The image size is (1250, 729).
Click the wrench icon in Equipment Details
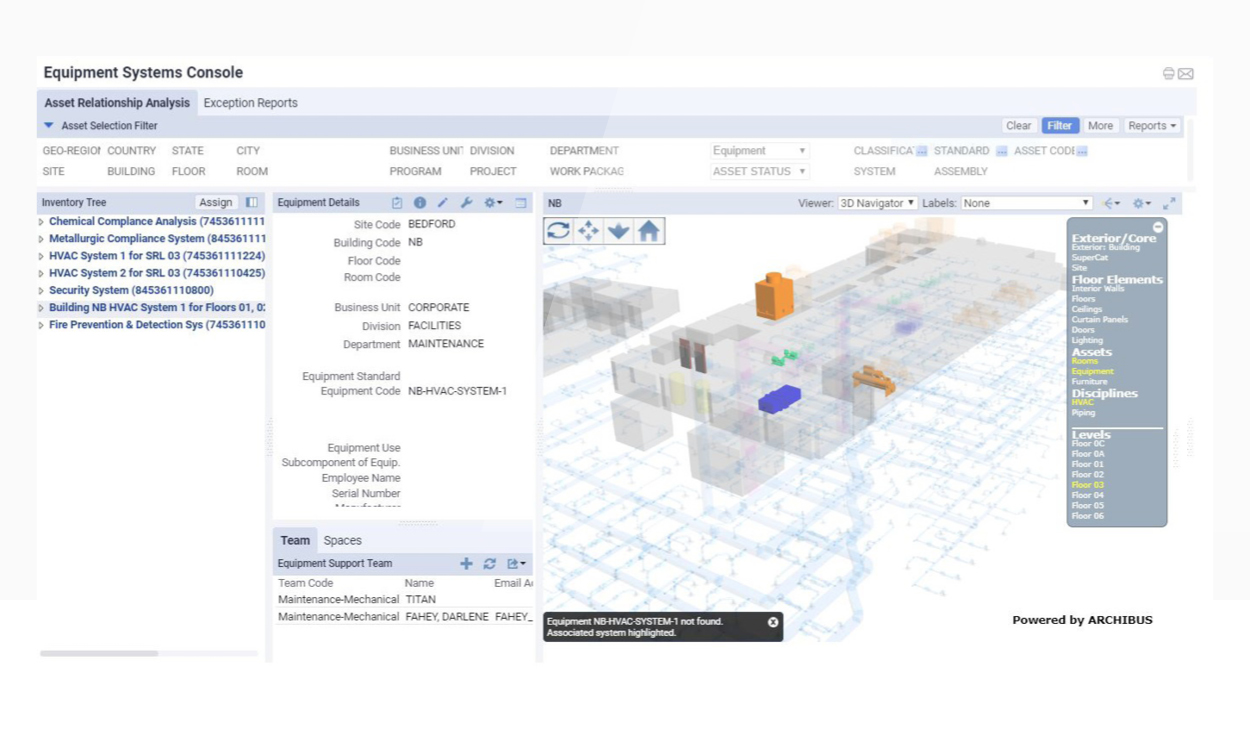[x=466, y=202]
